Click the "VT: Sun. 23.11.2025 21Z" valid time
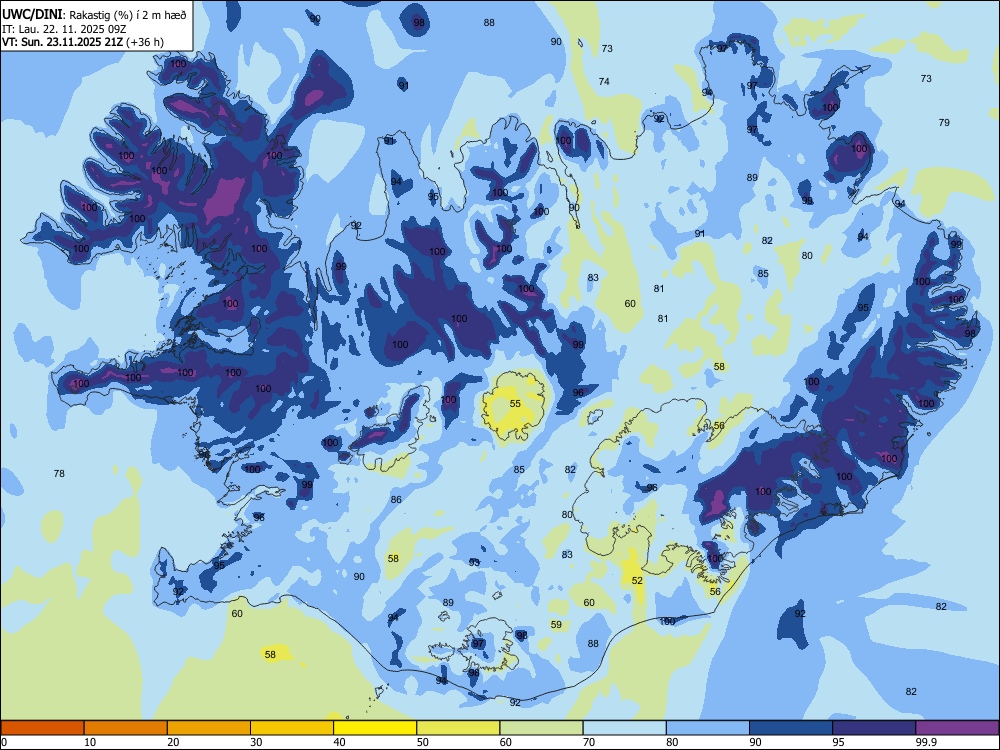Image resolution: width=1000 pixels, height=750 pixels. (x=62, y=42)
